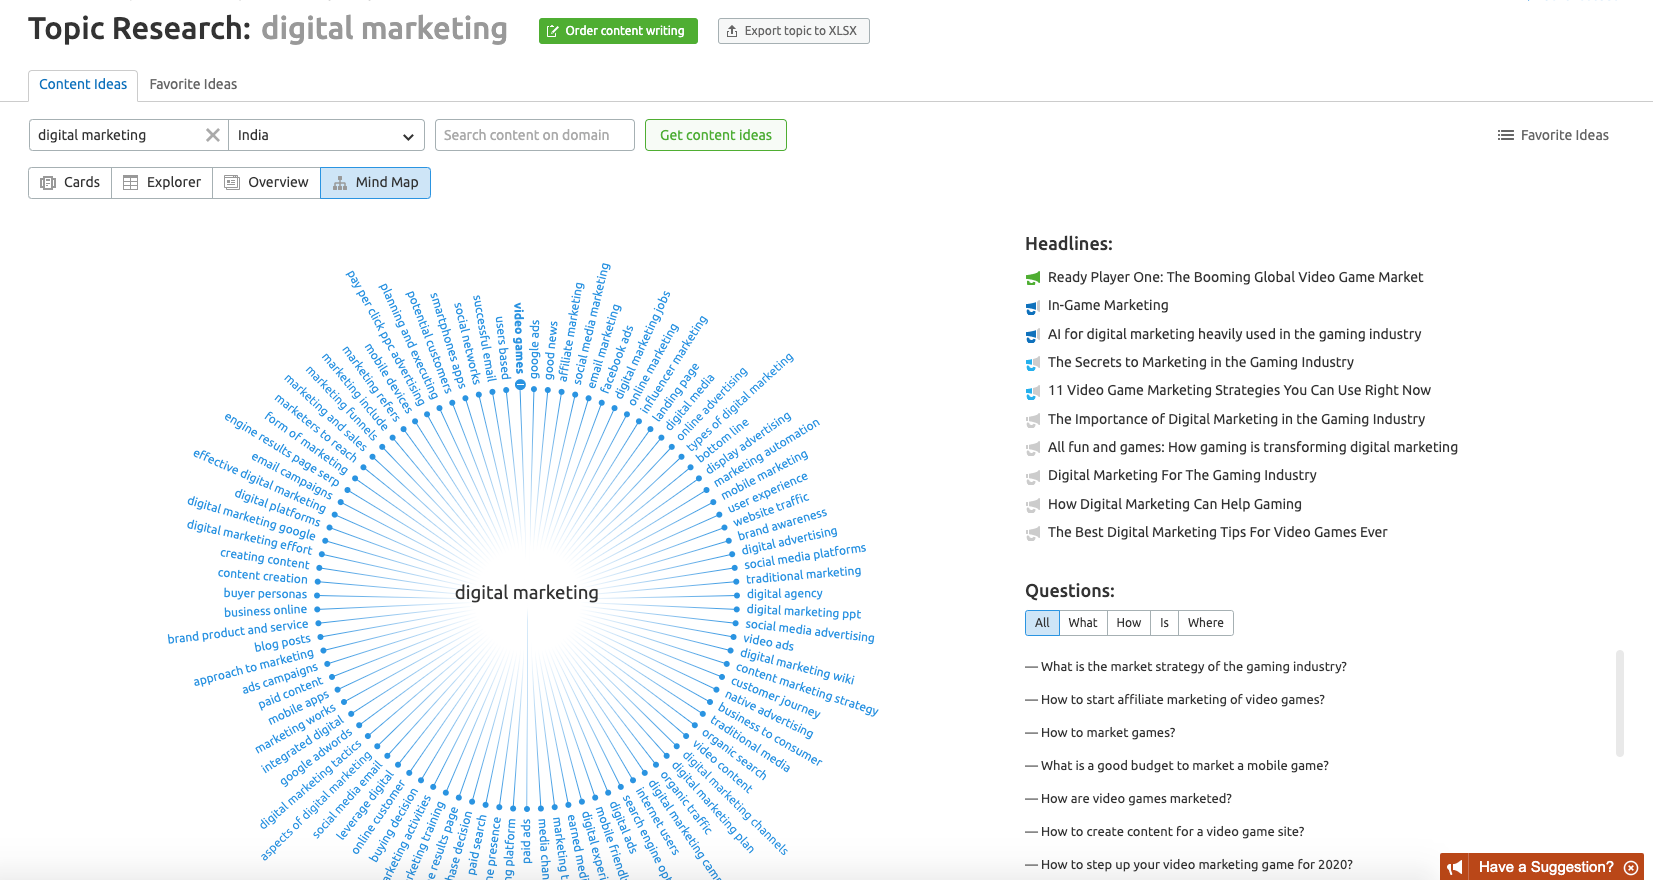
Task: Select the native advertising topic on mind map
Action: 768,714
